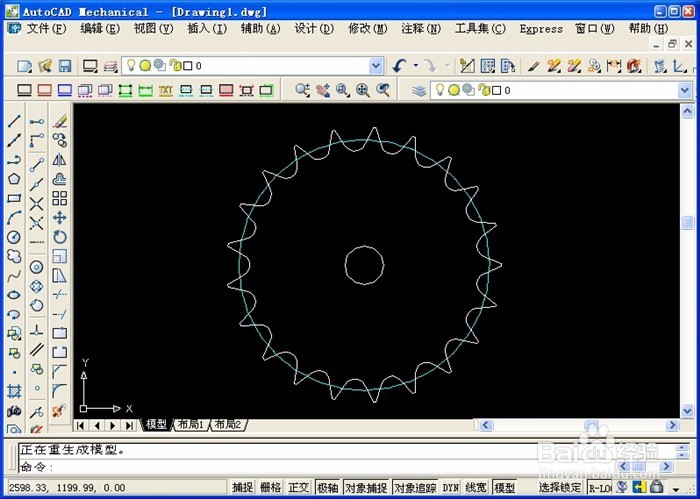Click coordinates readout 2598.33, 1199.99, 0.00
This screenshot has height=499, width=700.
[67, 487]
